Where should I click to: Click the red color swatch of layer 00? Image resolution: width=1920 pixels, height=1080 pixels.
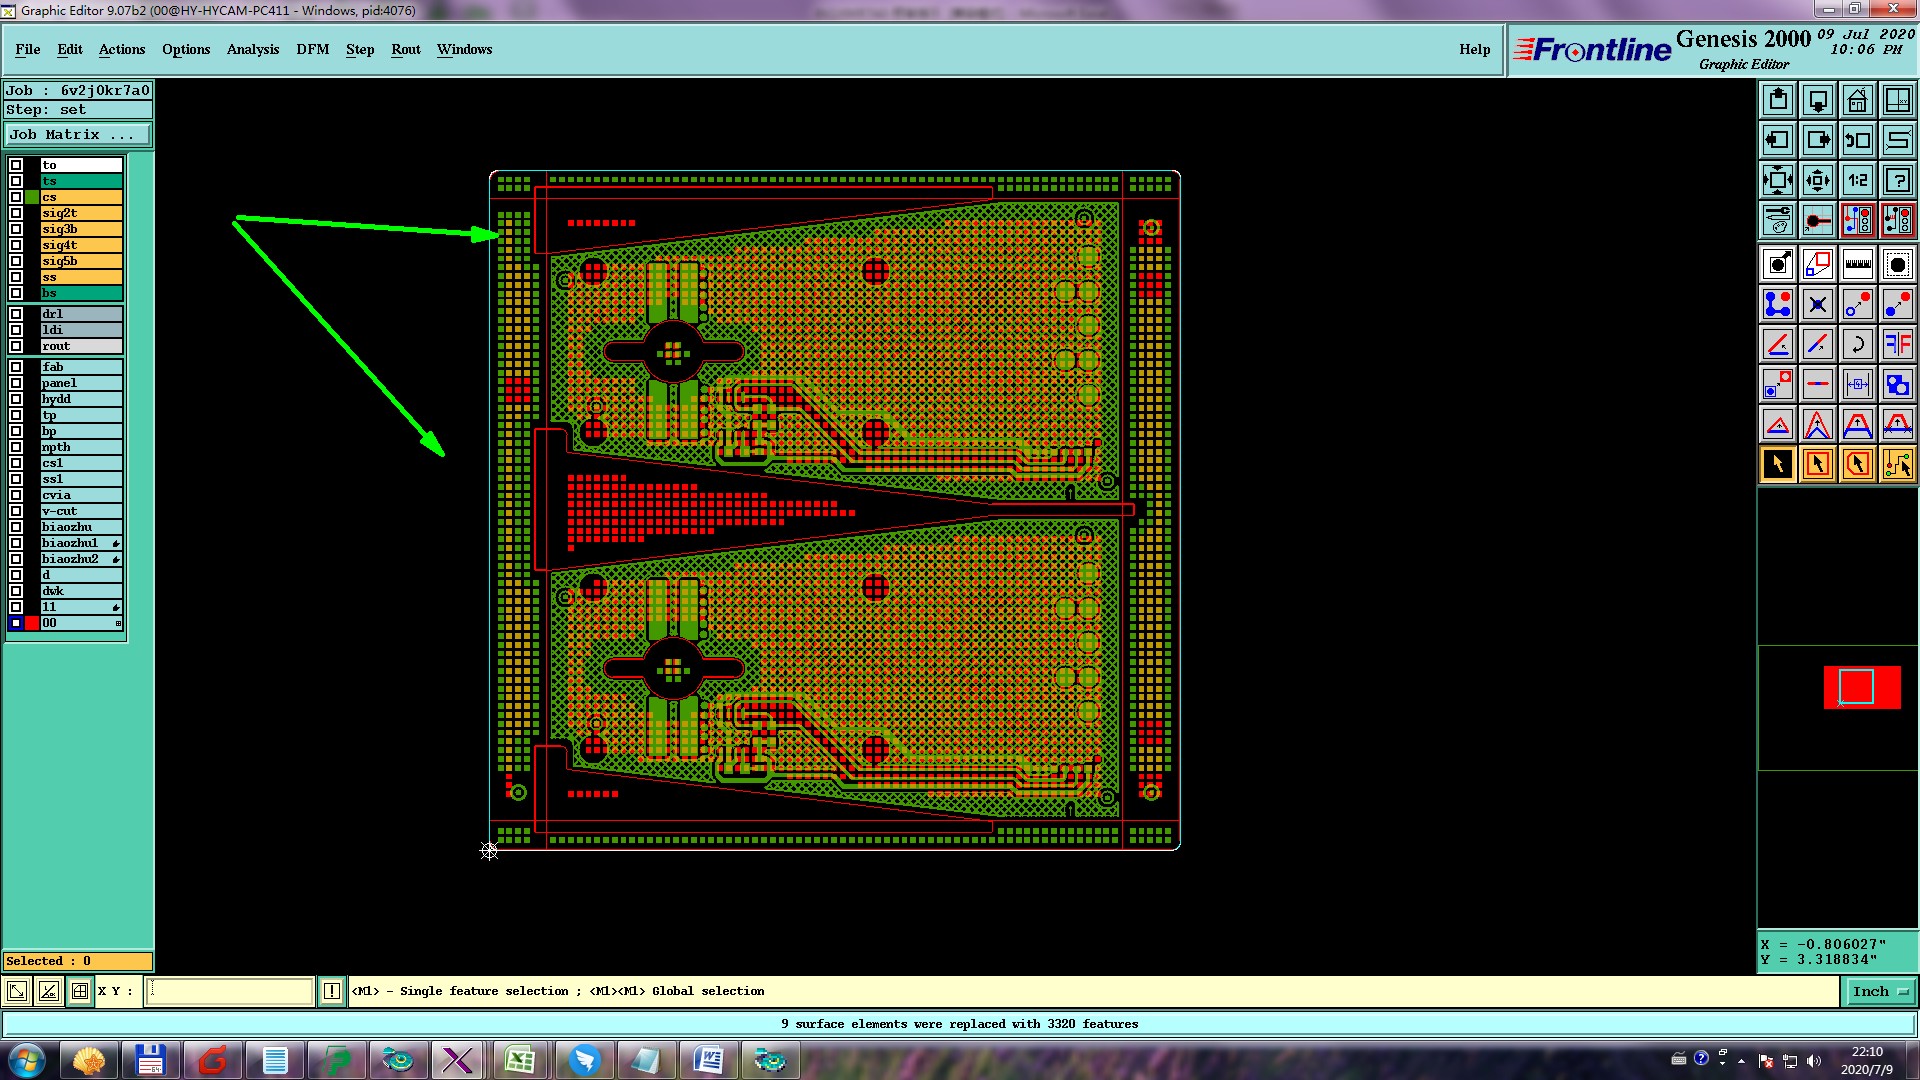click(32, 623)
